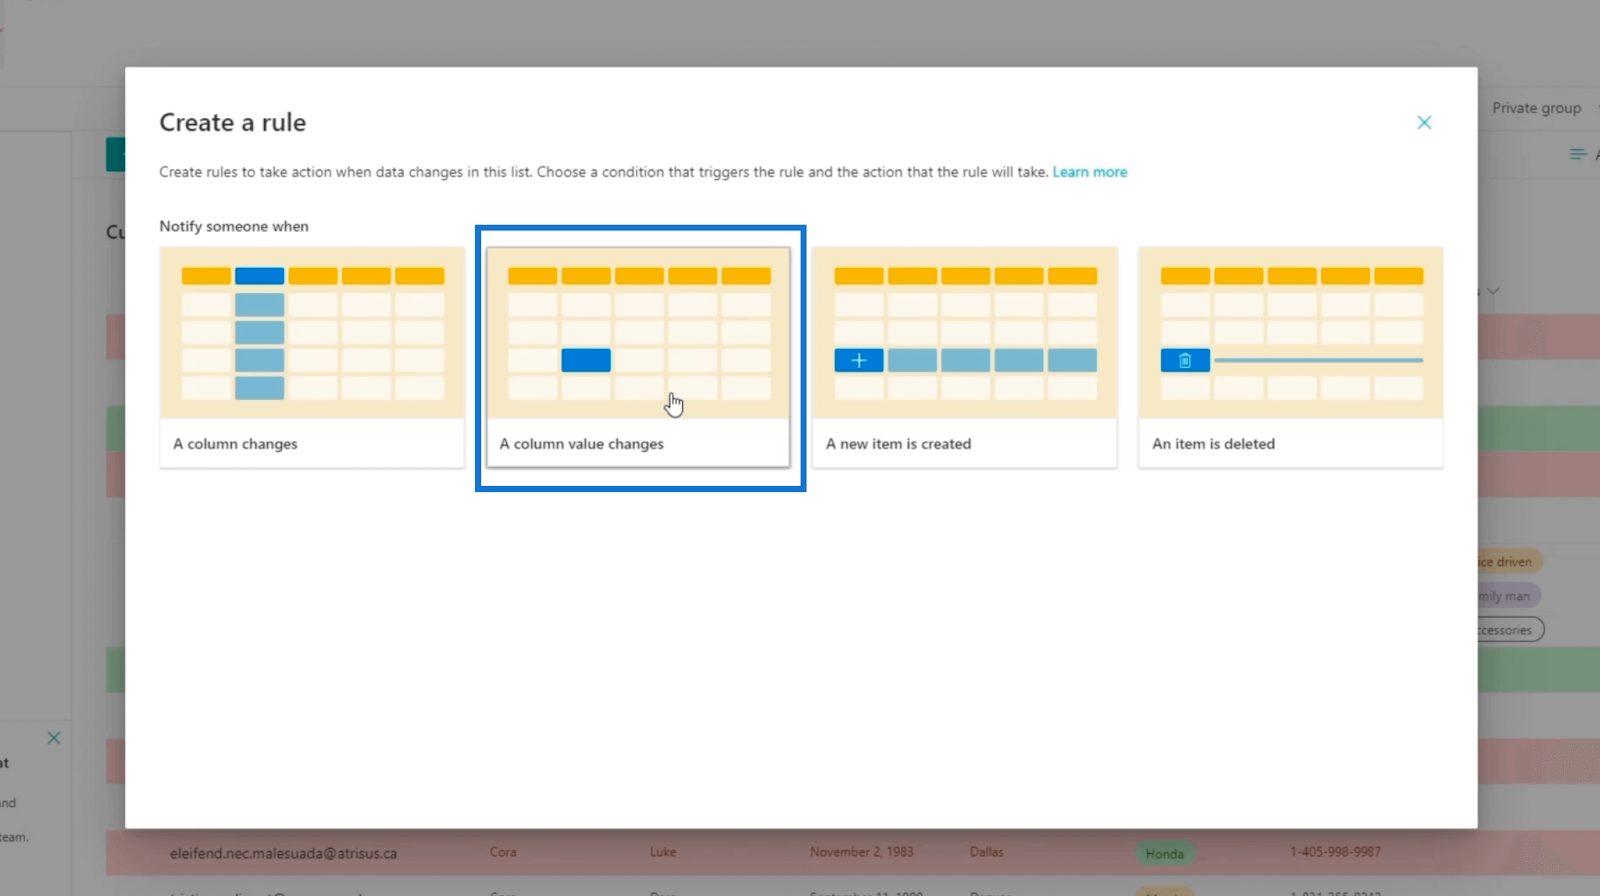Viewport: 1600px width, 896px height.
Task: Close the Create a rule dialog
Action: [1424, 122]
